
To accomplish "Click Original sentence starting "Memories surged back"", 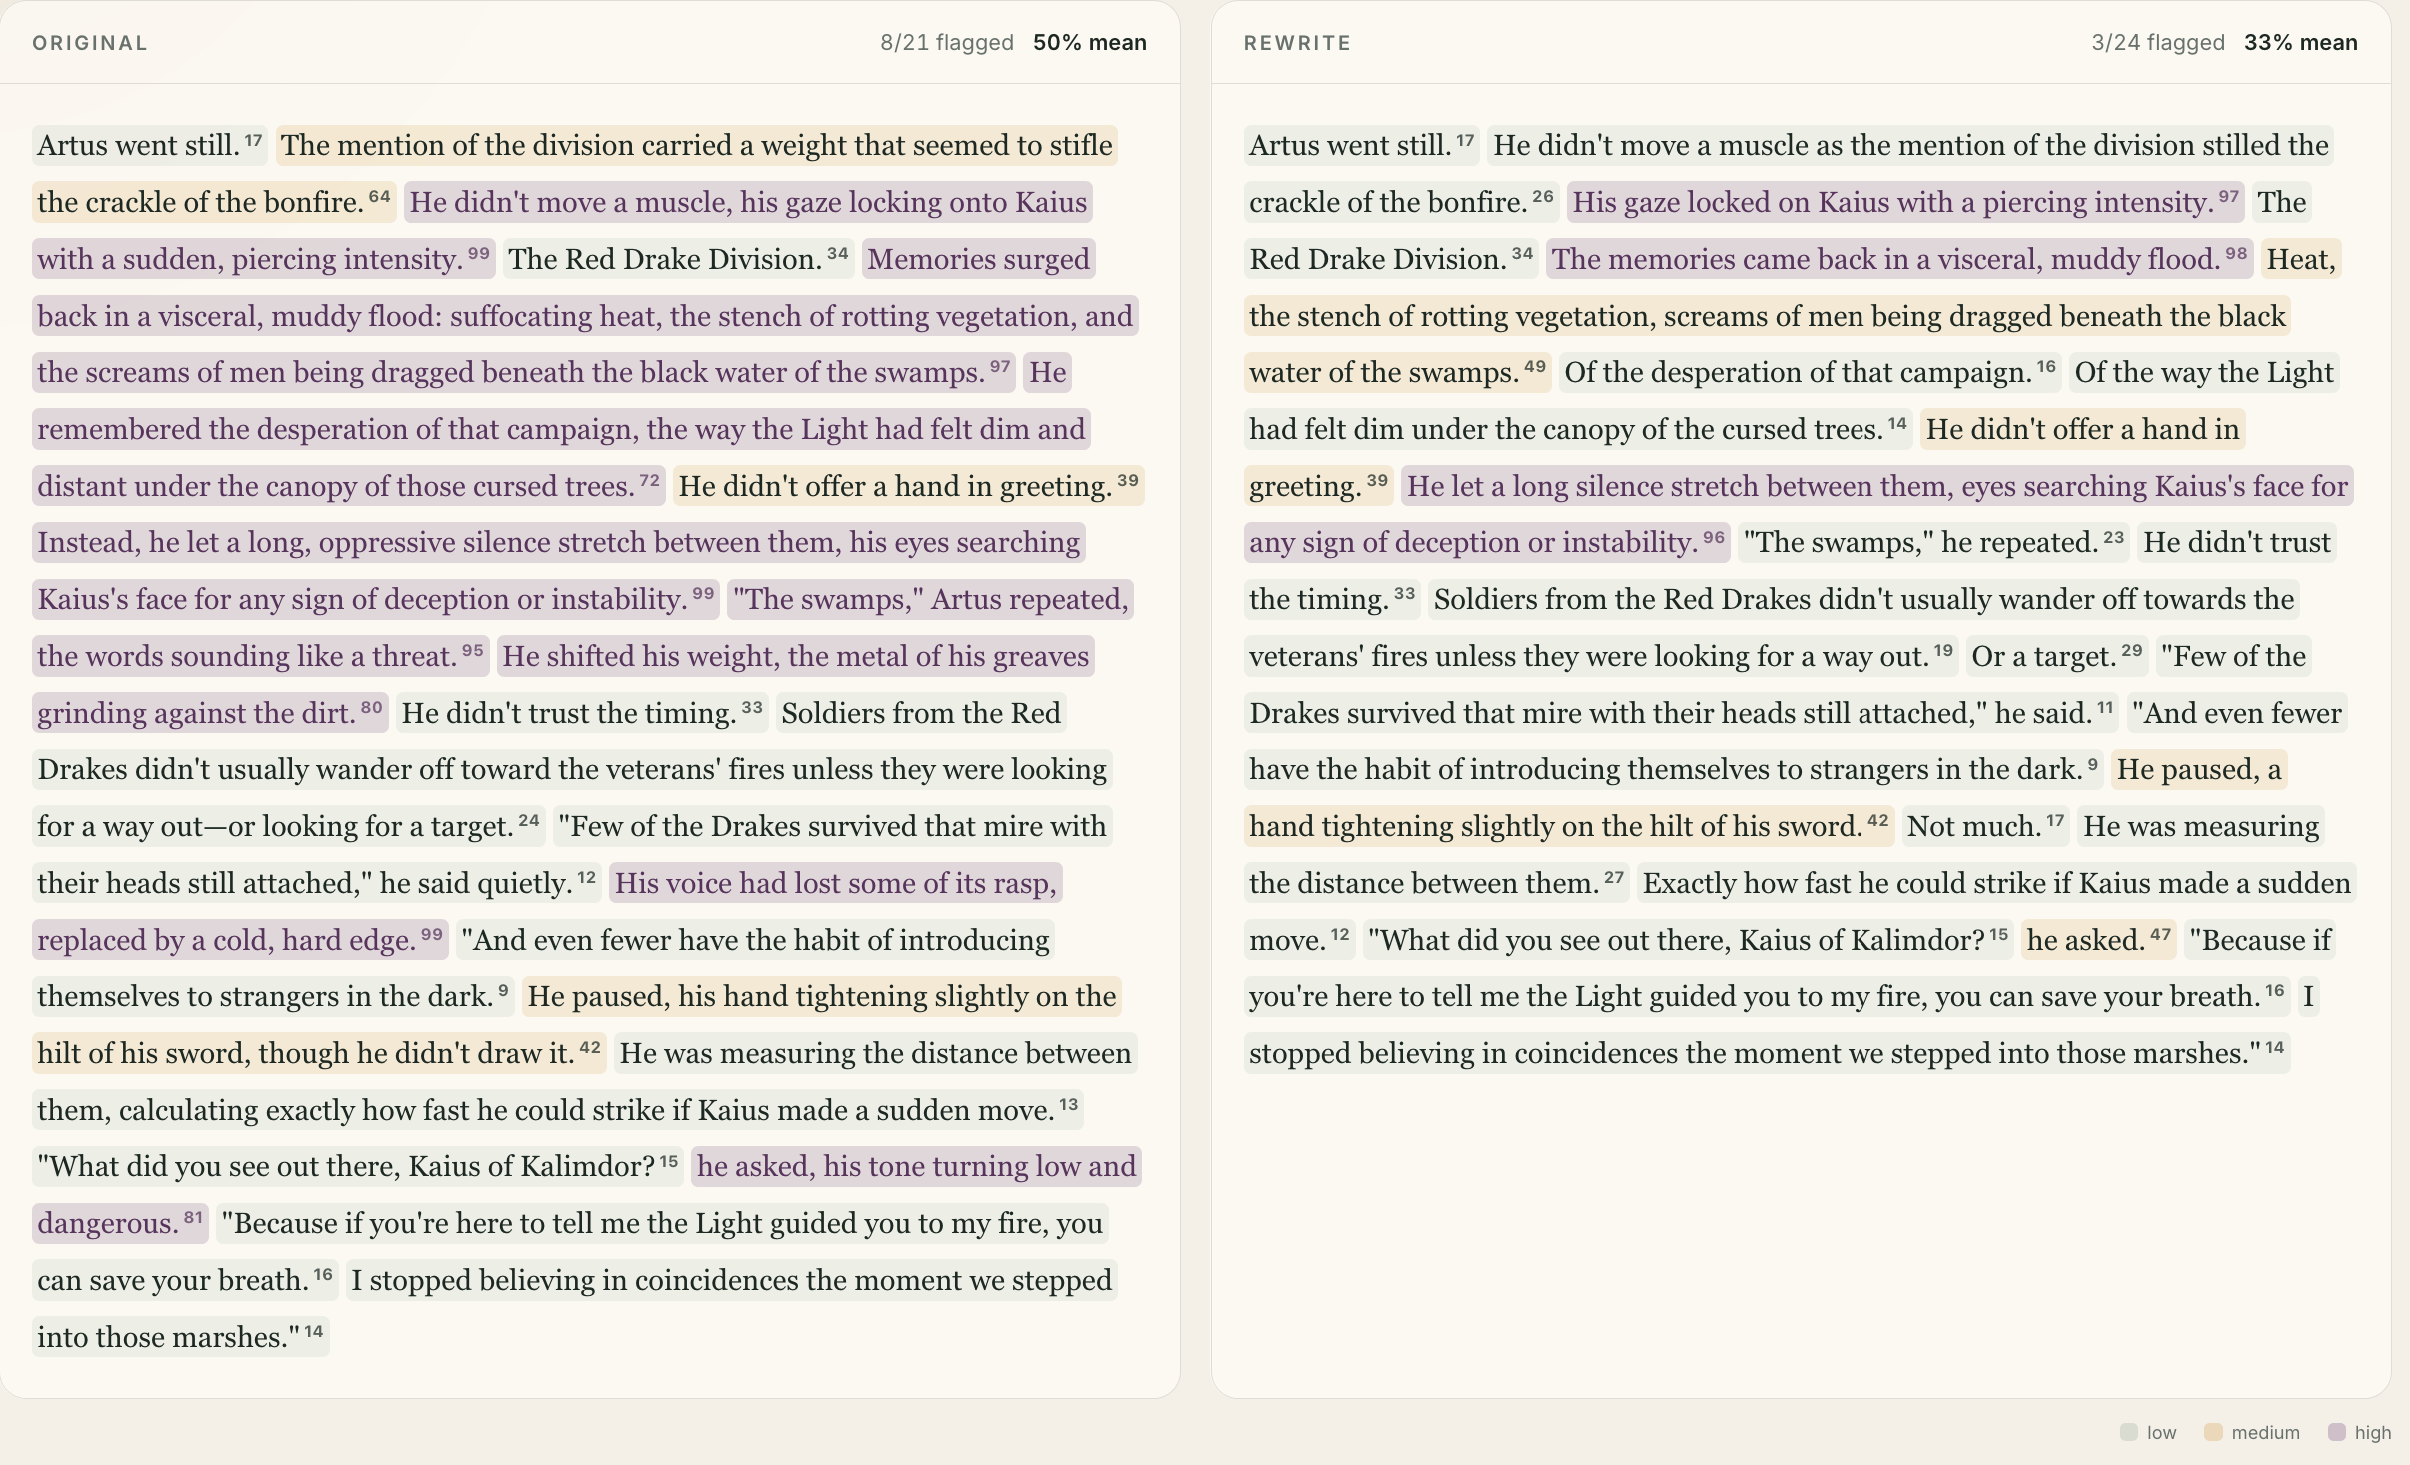I will pos(585,317).
